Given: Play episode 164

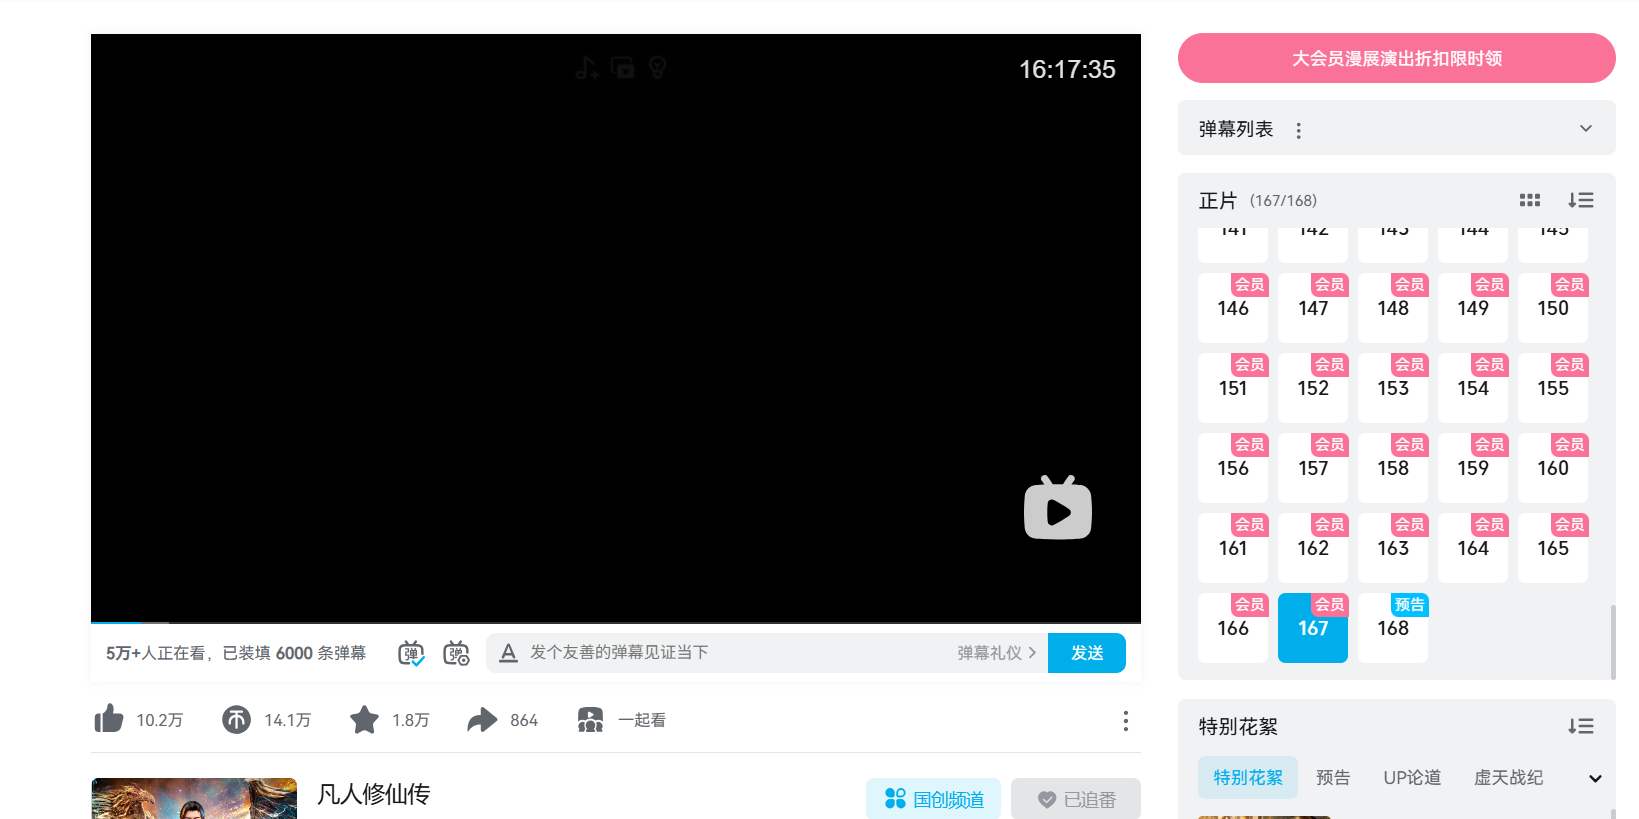Looking at the screenshot, I should point(1473,548).
